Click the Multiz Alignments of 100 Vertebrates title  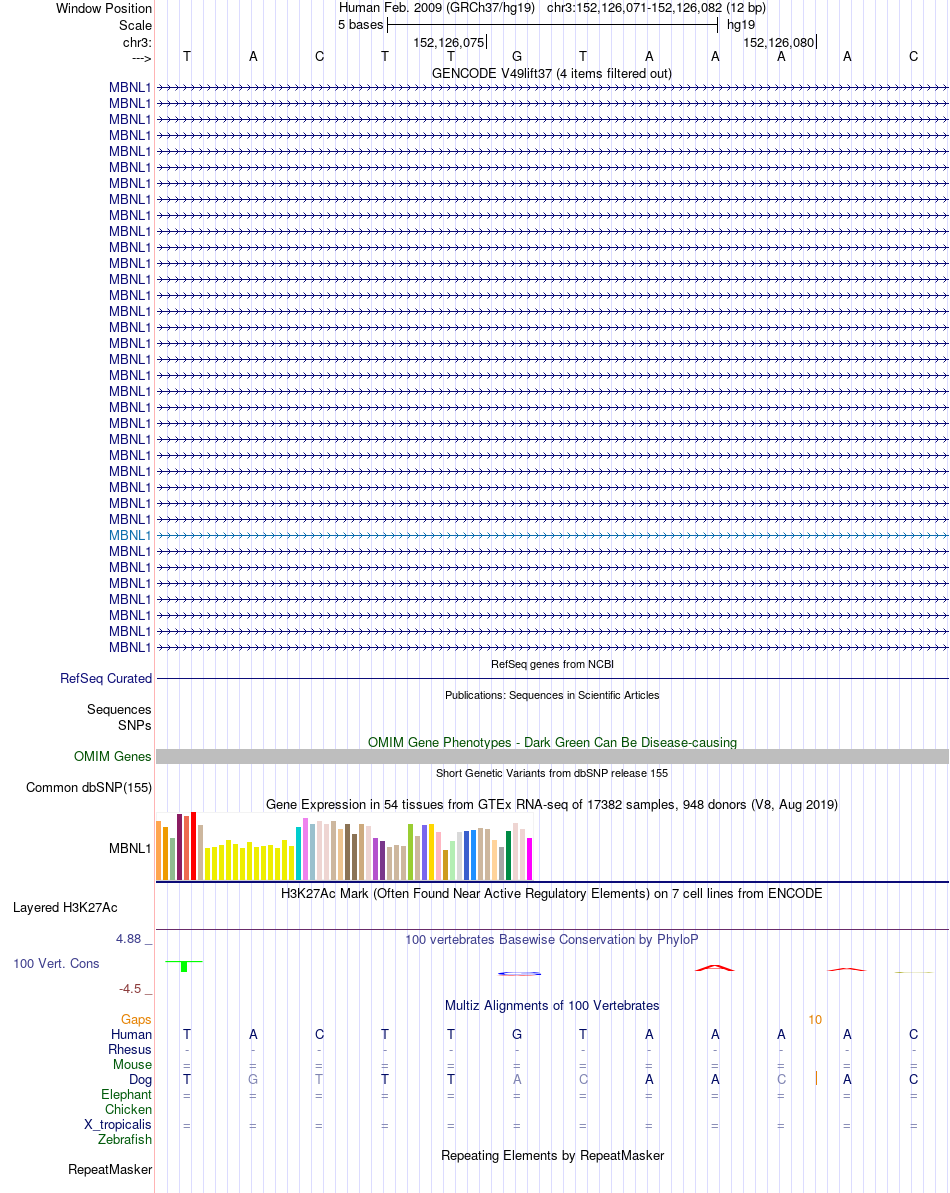(551, 1006)
